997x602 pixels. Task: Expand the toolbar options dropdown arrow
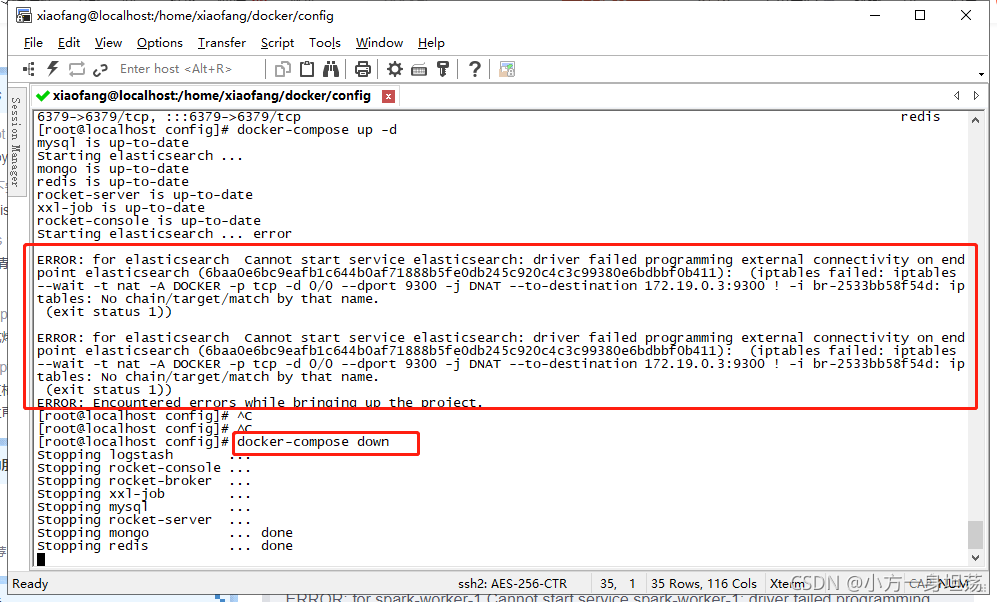coord(982,74)
